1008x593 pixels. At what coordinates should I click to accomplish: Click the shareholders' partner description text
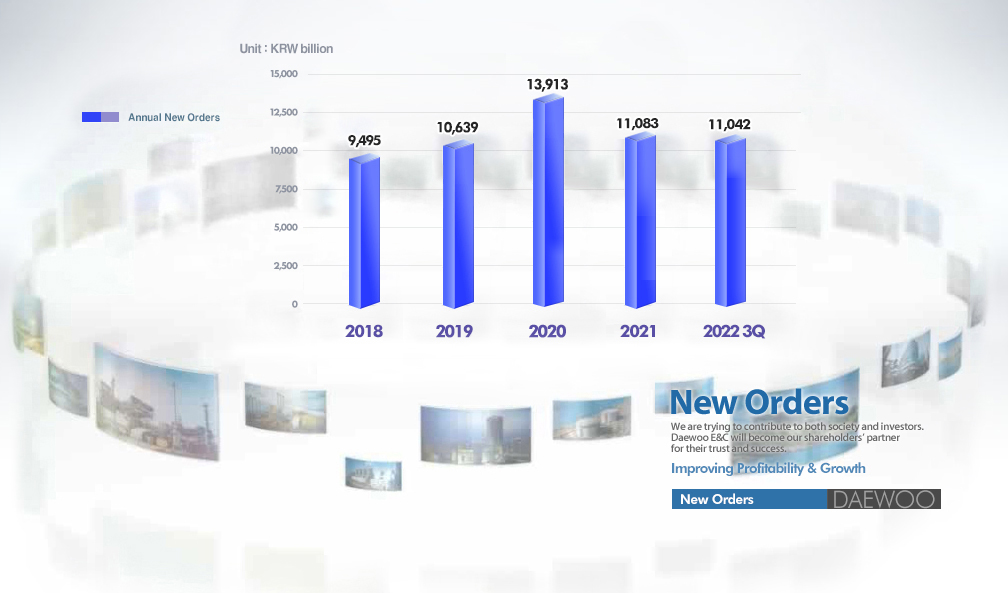click(x=797, y=437)
